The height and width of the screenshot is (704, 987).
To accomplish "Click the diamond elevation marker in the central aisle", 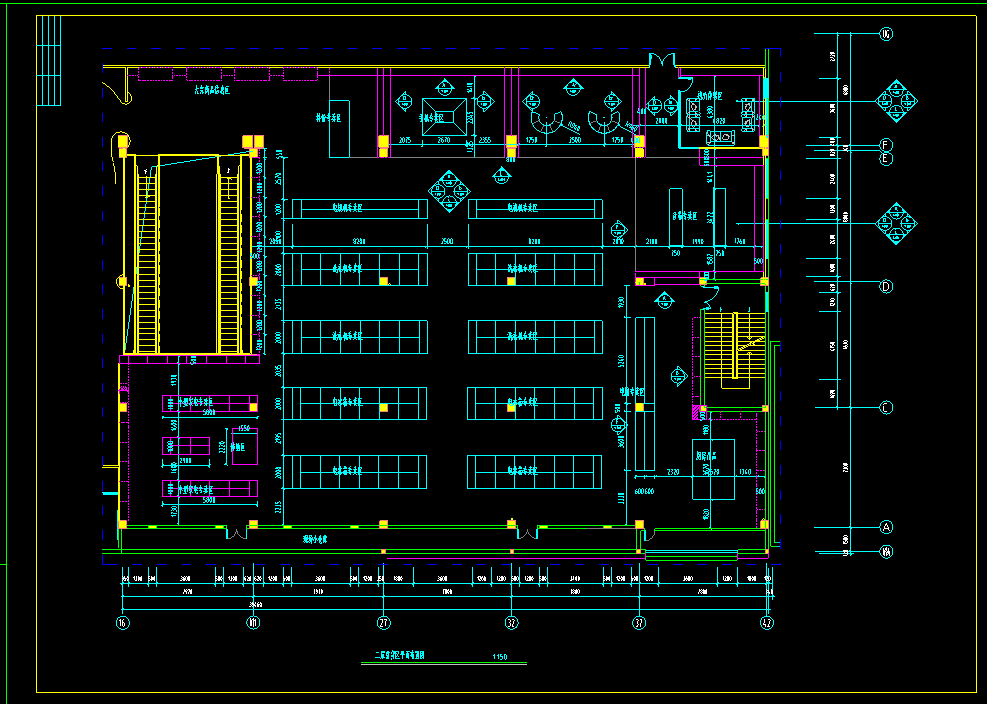I will (448, 189).
